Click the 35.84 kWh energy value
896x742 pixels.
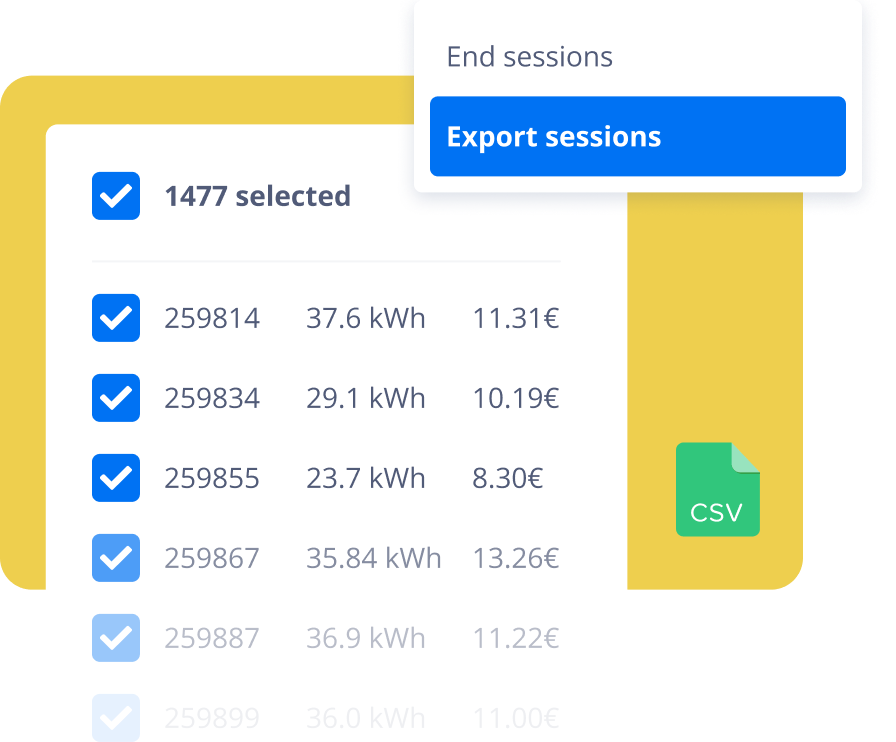pos(373,559)
